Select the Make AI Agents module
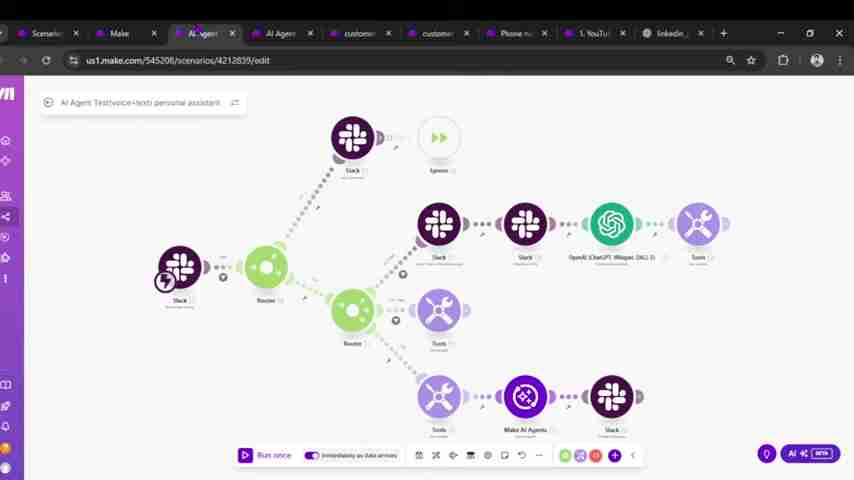Image resolution: width=854 pixels, height=480 pixels. 525,397
